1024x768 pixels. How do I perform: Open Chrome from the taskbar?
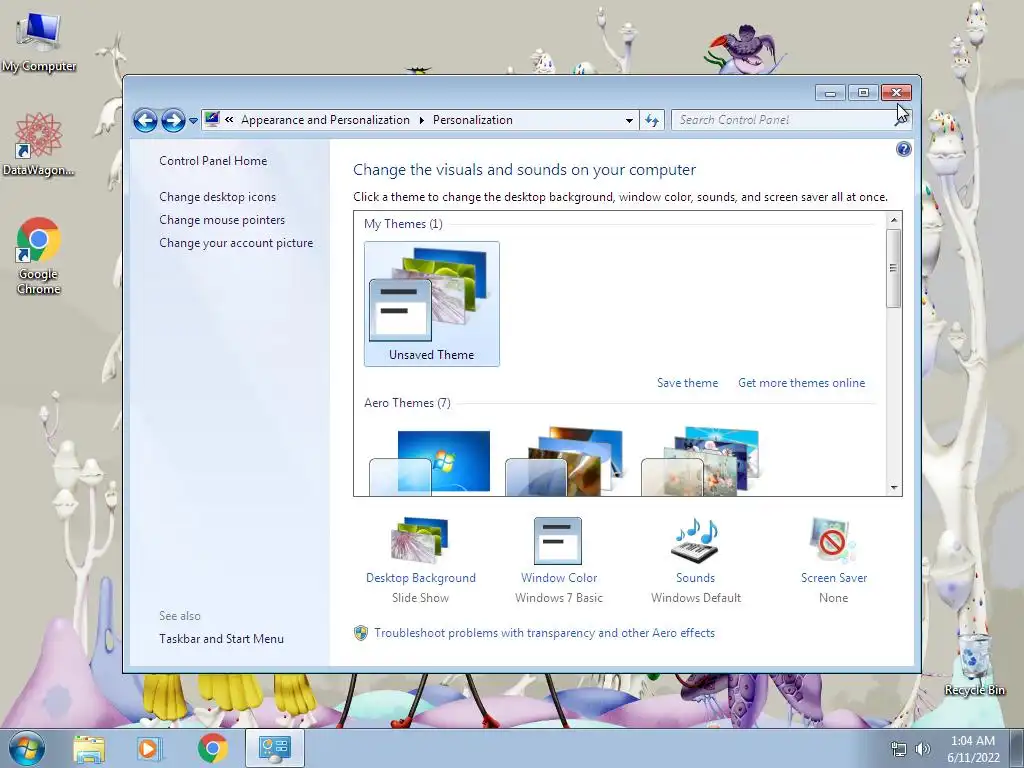(212, 749)
